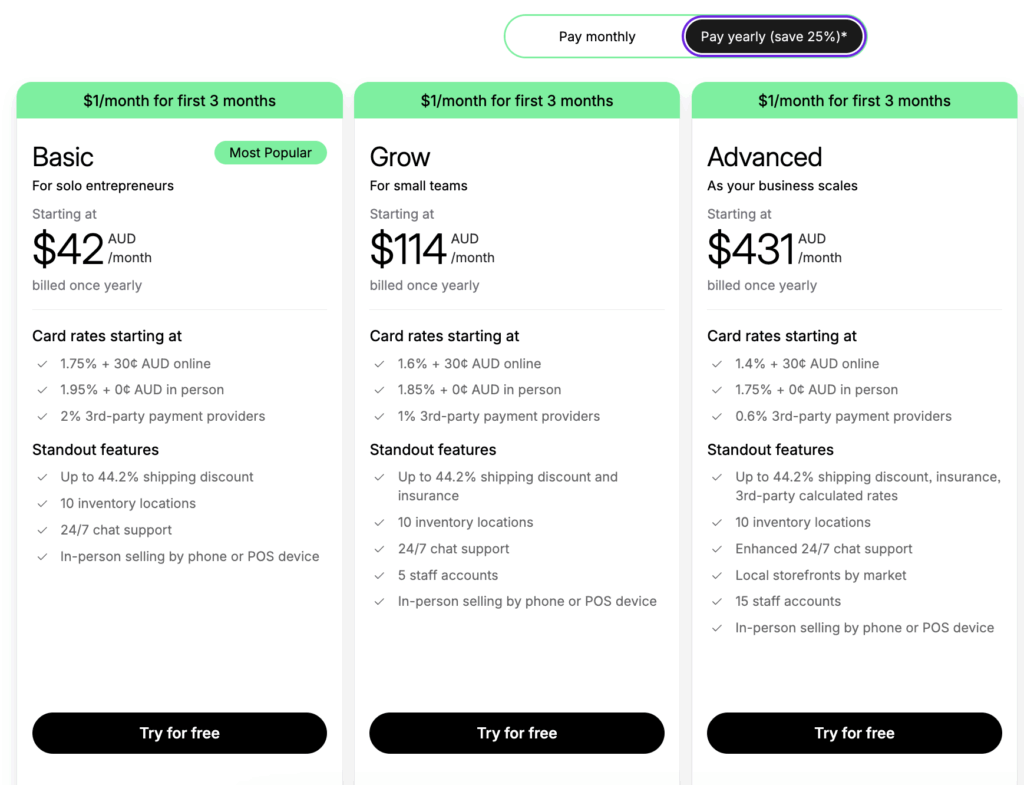1024x785 pixels.
Task: Switch to Pay monthly billing
Action: pos(597,37)
